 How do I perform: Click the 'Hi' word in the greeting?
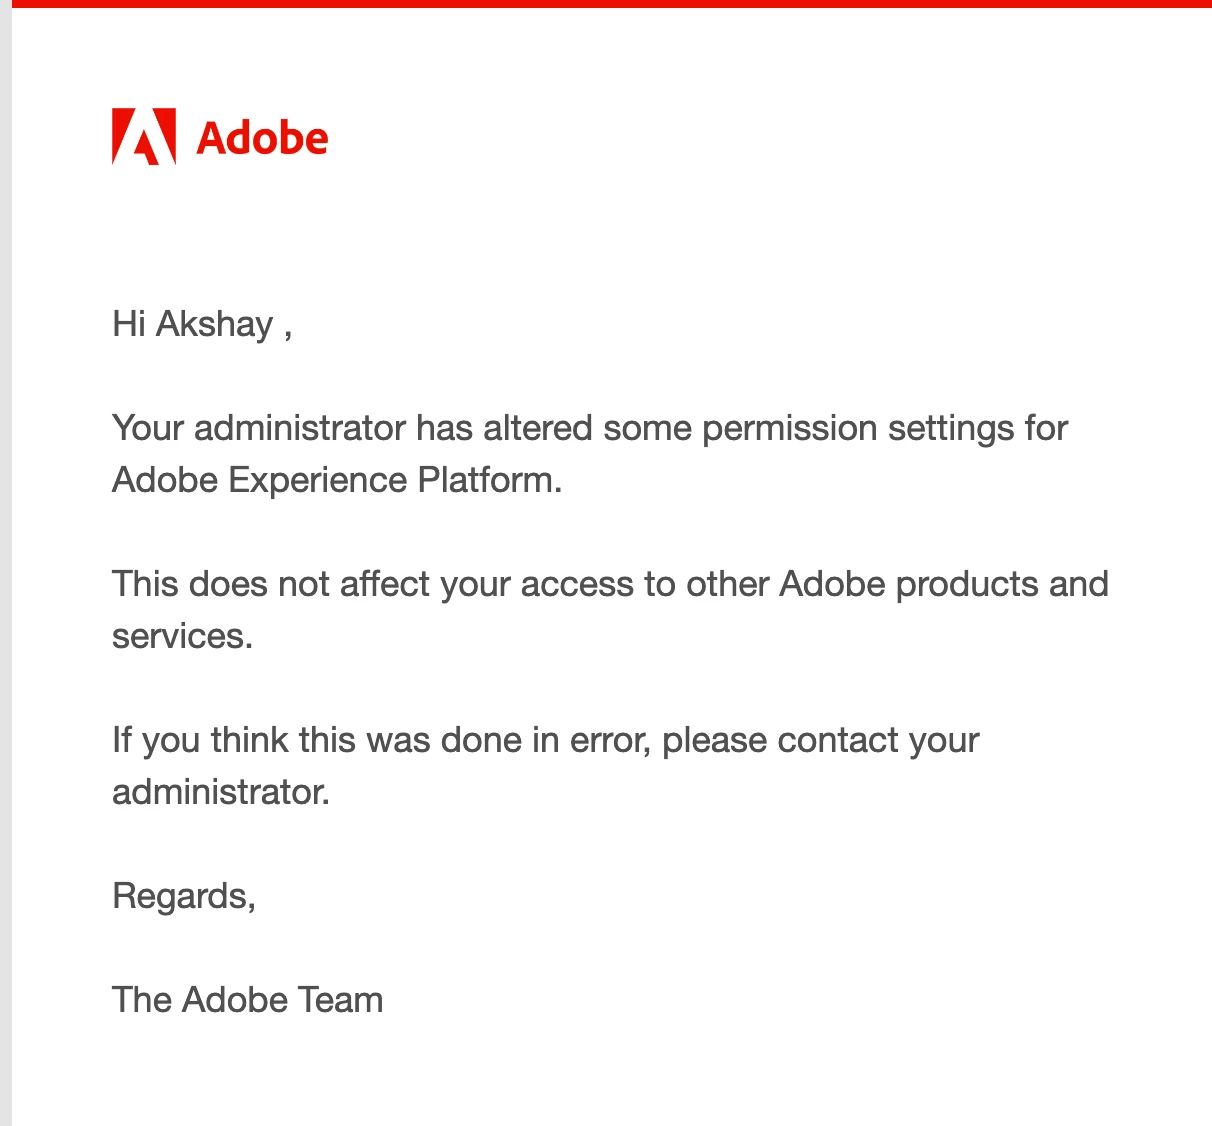coord(129,324)
